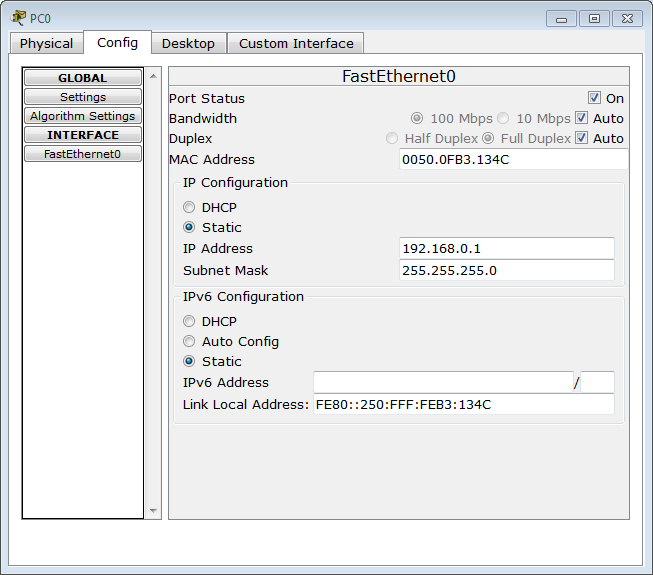Click the PC0 Packet Tracer window icon

(18, 18)
